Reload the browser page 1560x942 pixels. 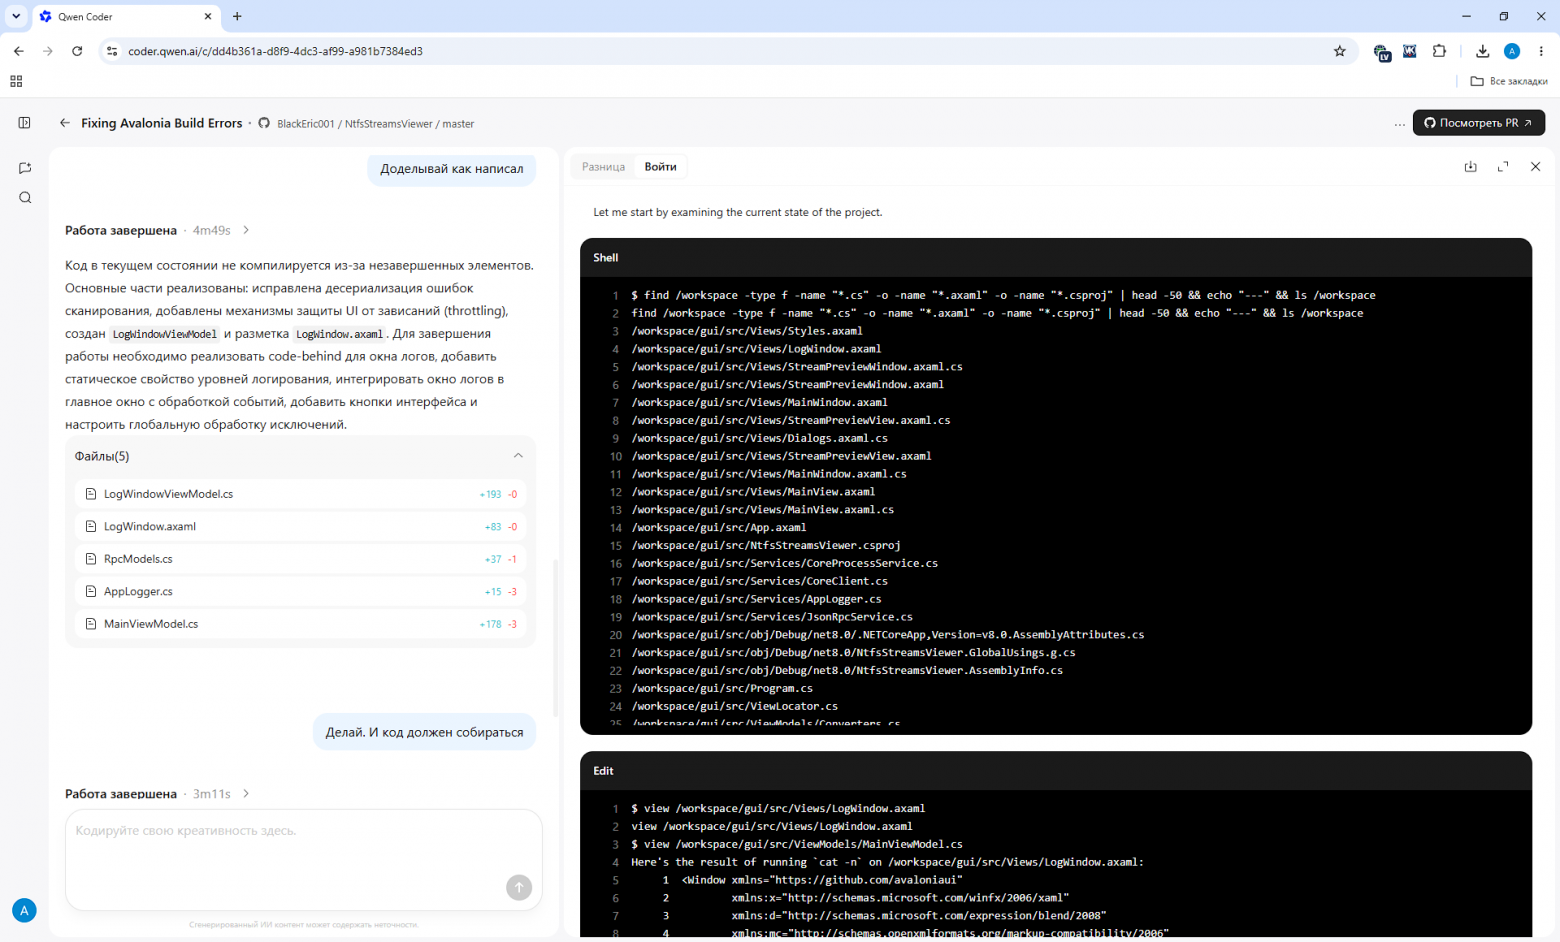[77, 51]
